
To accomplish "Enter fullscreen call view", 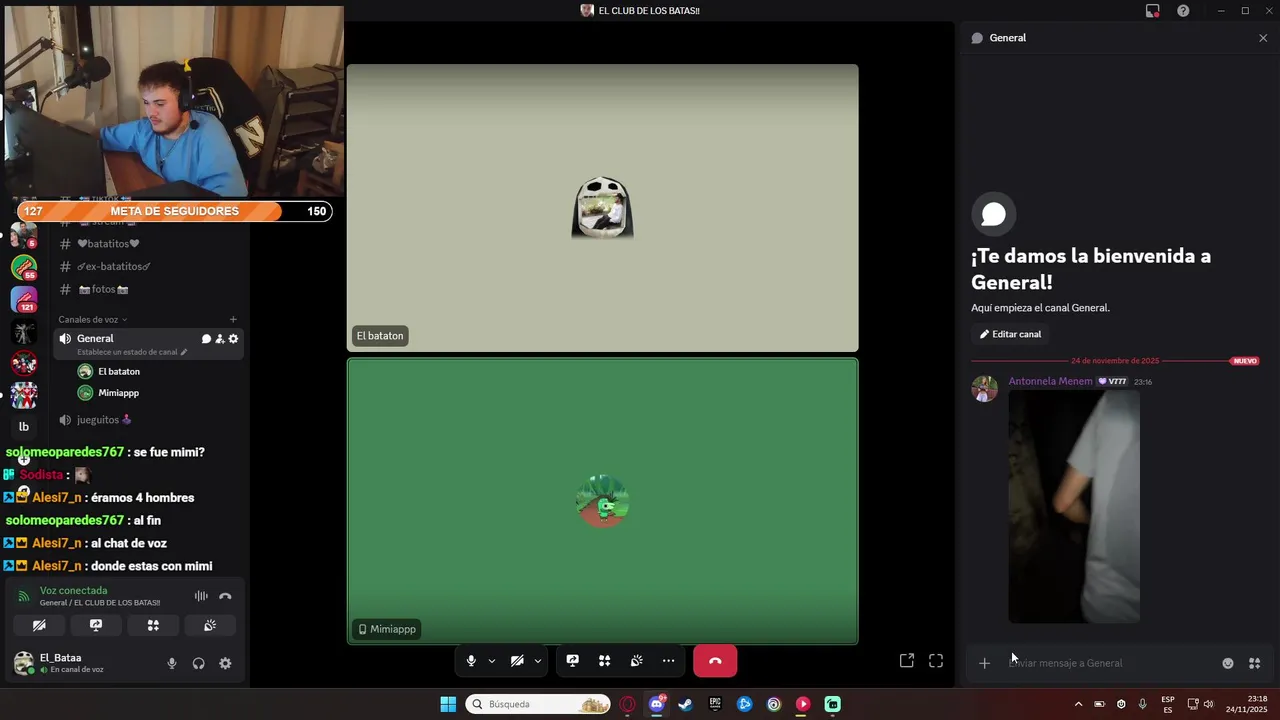I will [x=936, y=661].
